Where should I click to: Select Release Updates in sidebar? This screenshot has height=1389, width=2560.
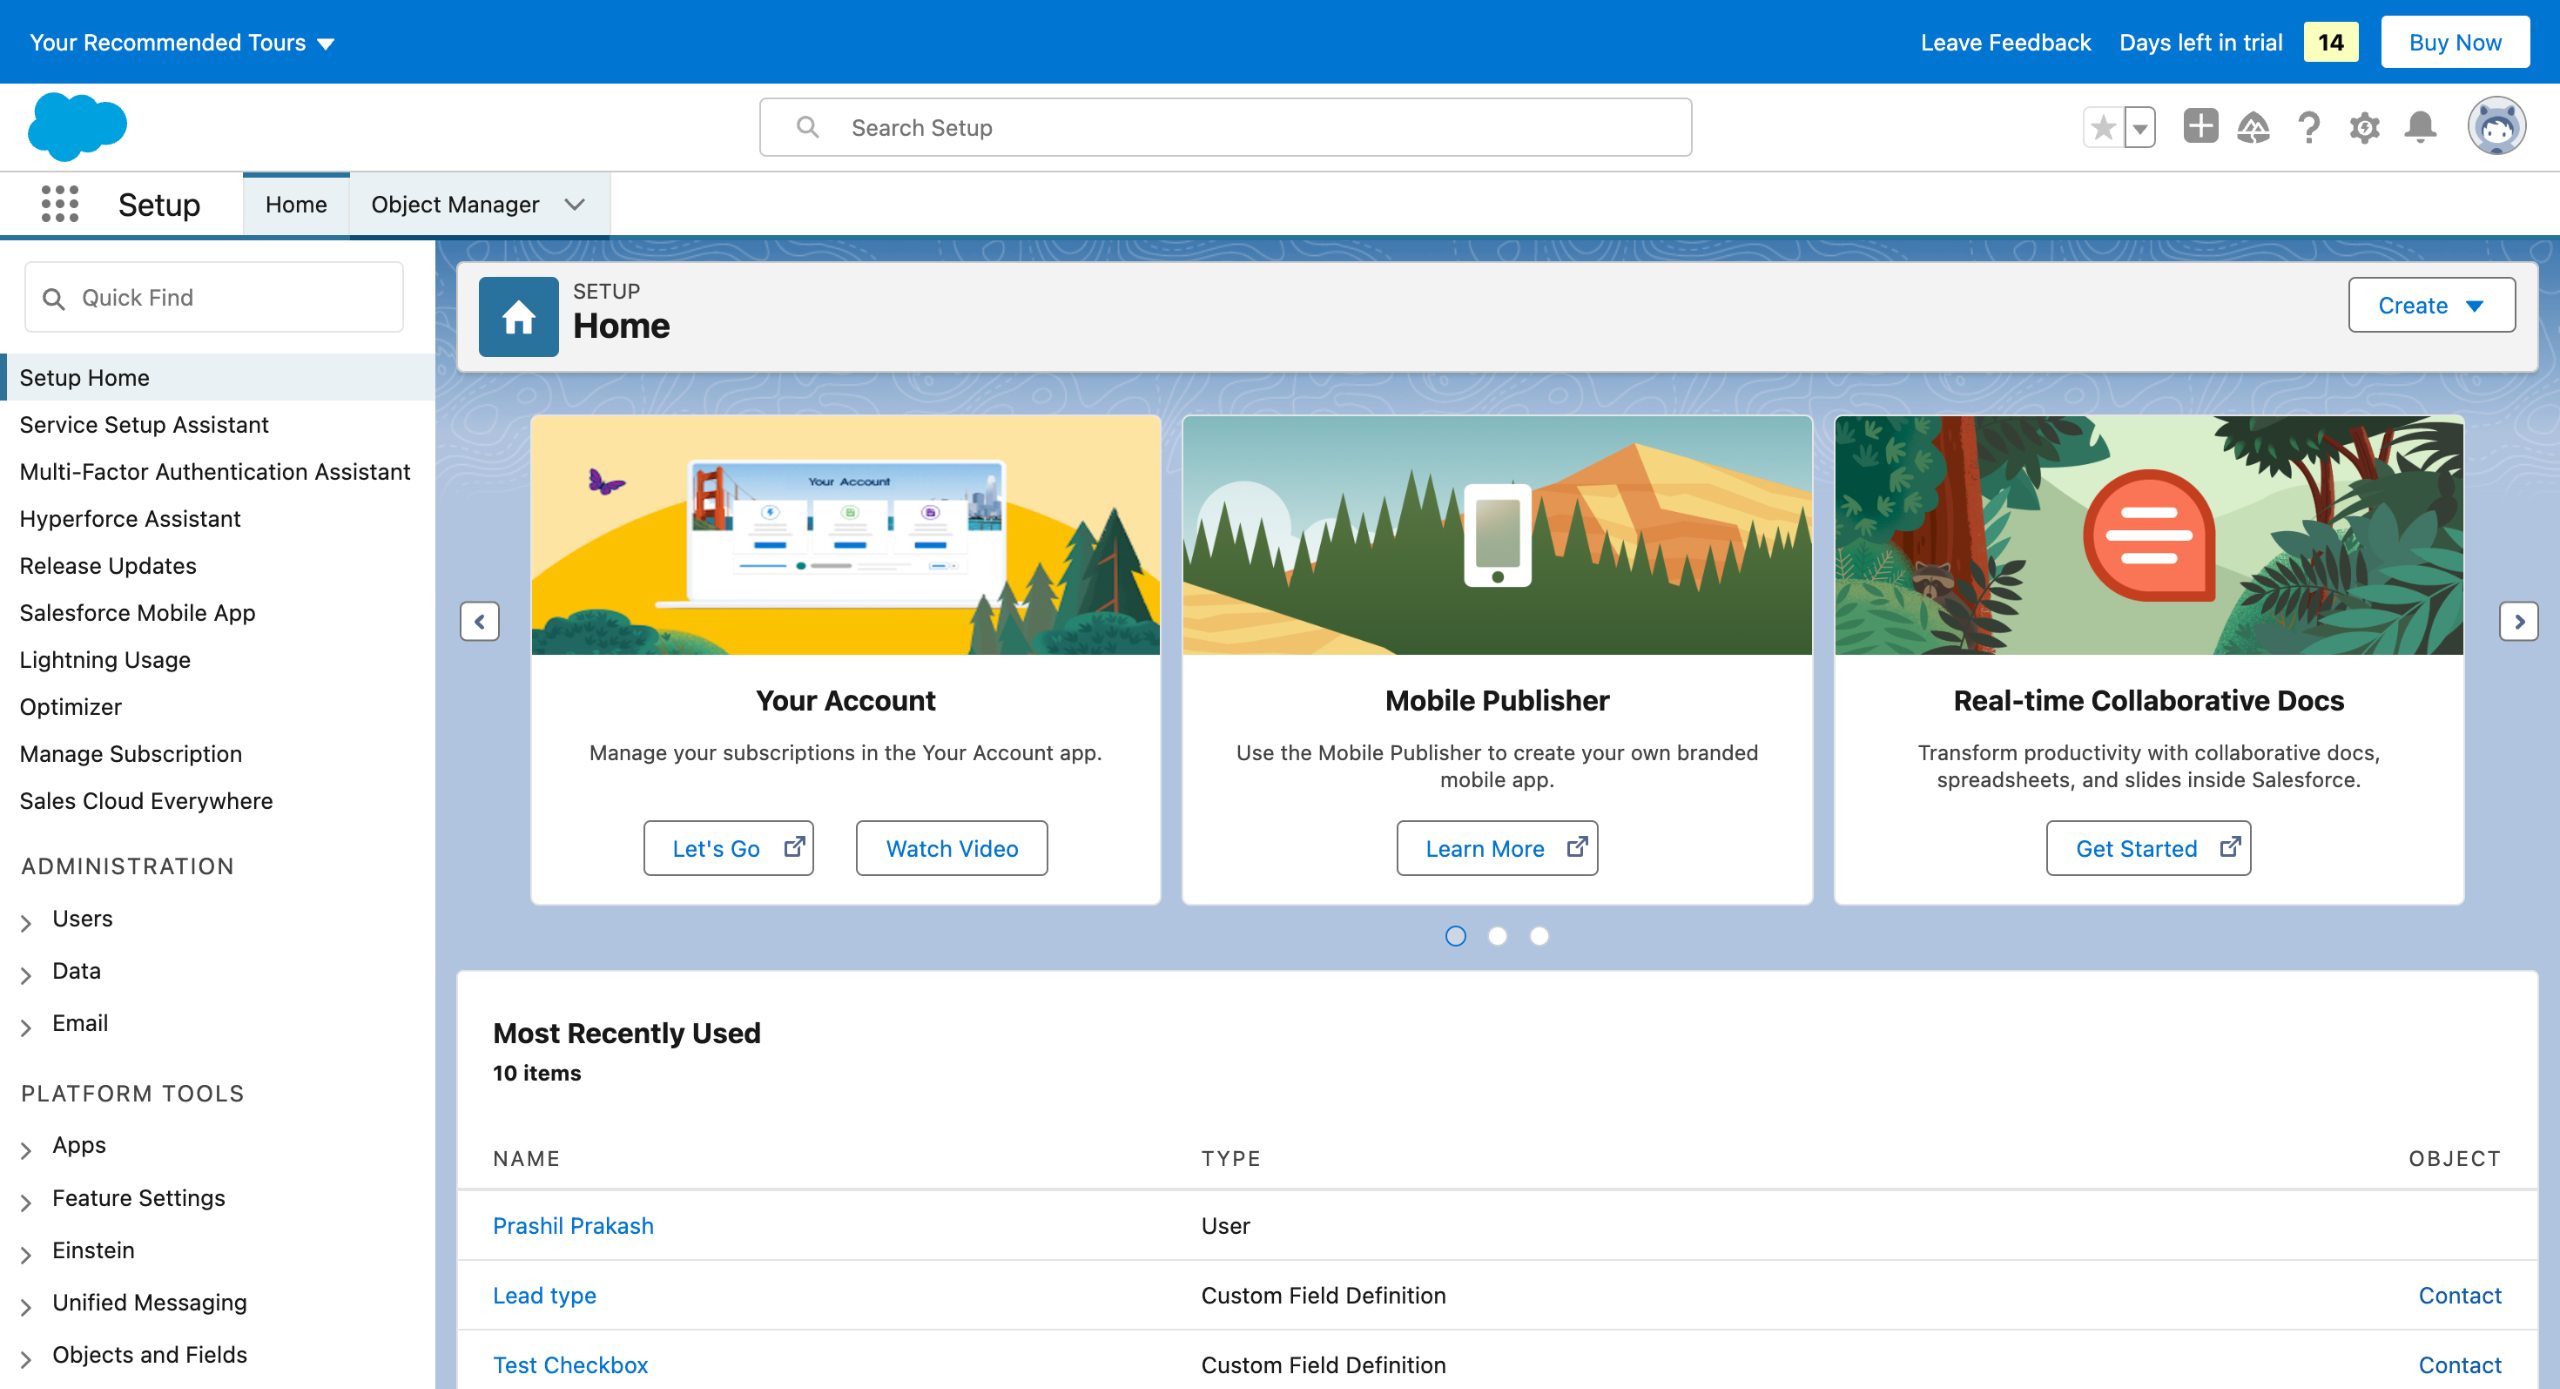pyautogui.click(x=108, y=566)
